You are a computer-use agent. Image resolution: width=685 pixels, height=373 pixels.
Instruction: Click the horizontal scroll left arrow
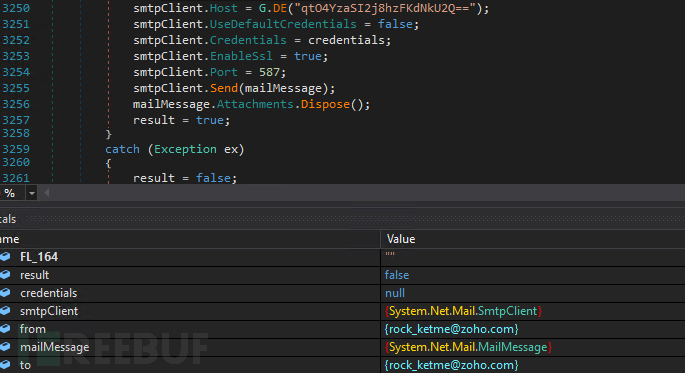click(46, 193)
